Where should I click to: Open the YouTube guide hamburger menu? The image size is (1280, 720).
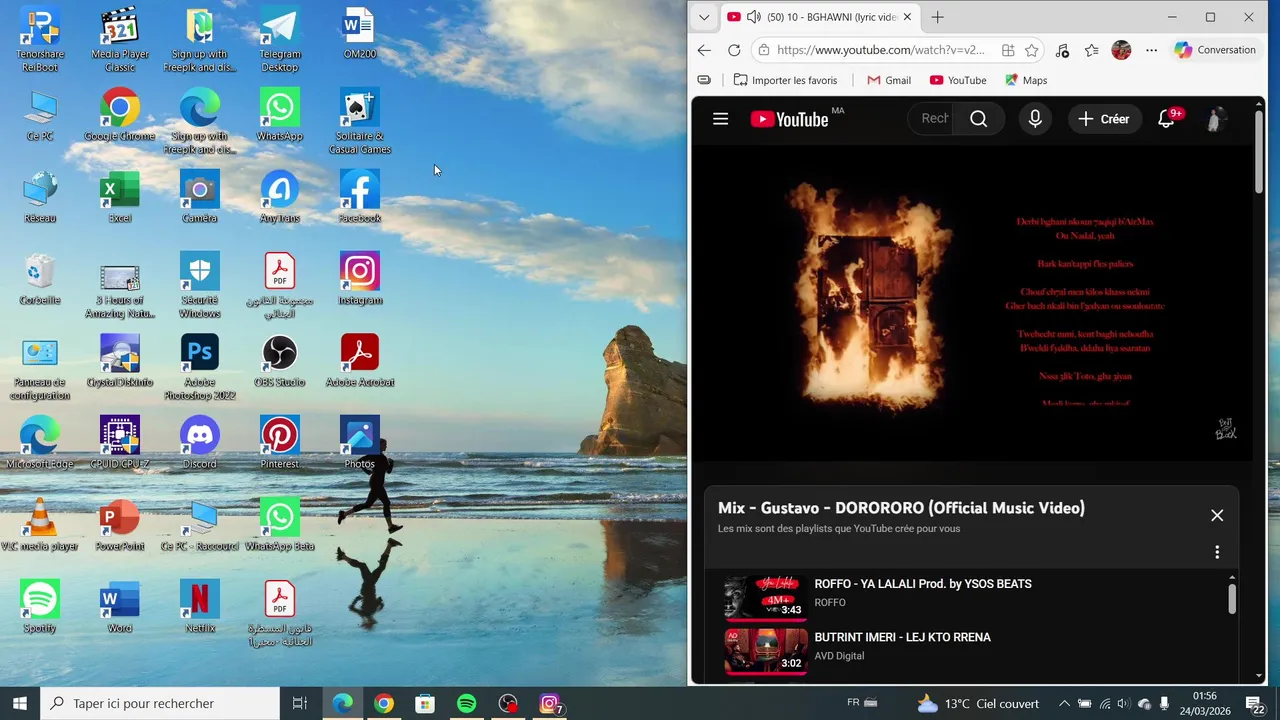point(720,119)
